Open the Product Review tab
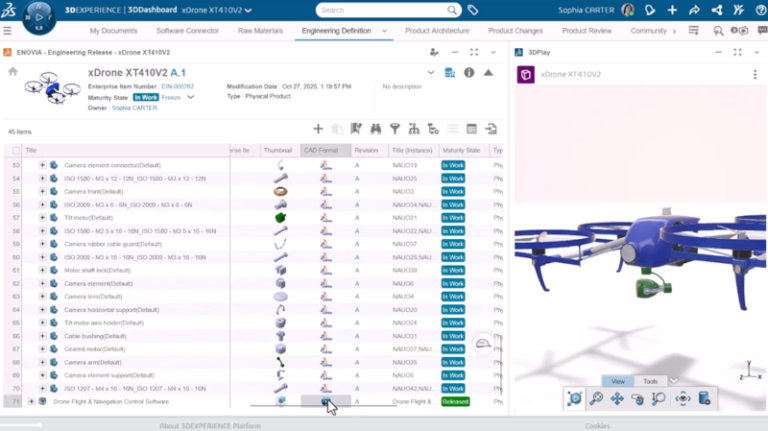This screenshot has width=768, height=431. [x=587, y=31]
